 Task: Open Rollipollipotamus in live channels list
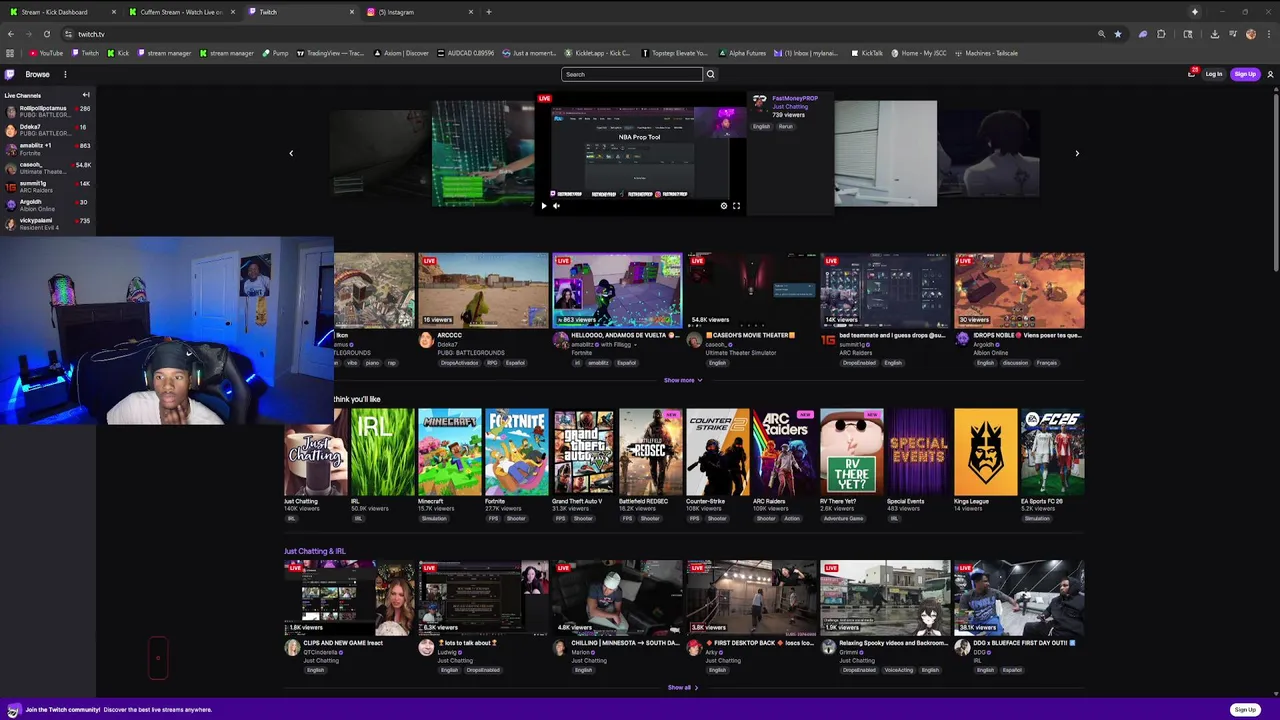pyautogui.click(x=47, y=111)
